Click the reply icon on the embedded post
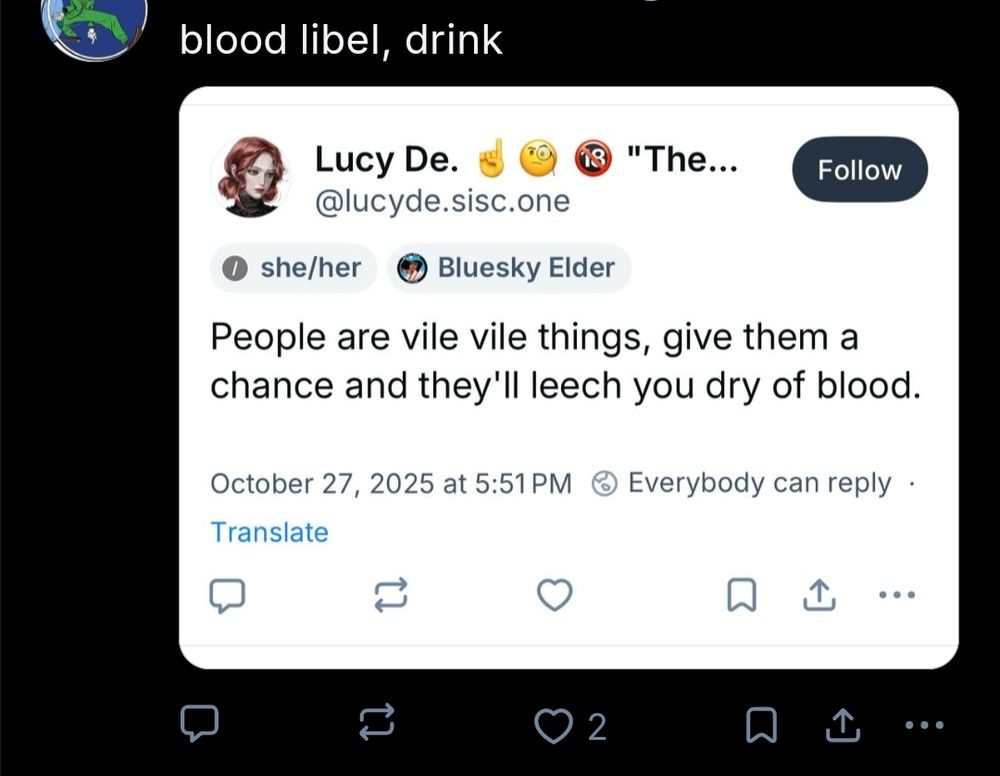1000x776 pixels. pyautogui.click(x=229, y=595)
